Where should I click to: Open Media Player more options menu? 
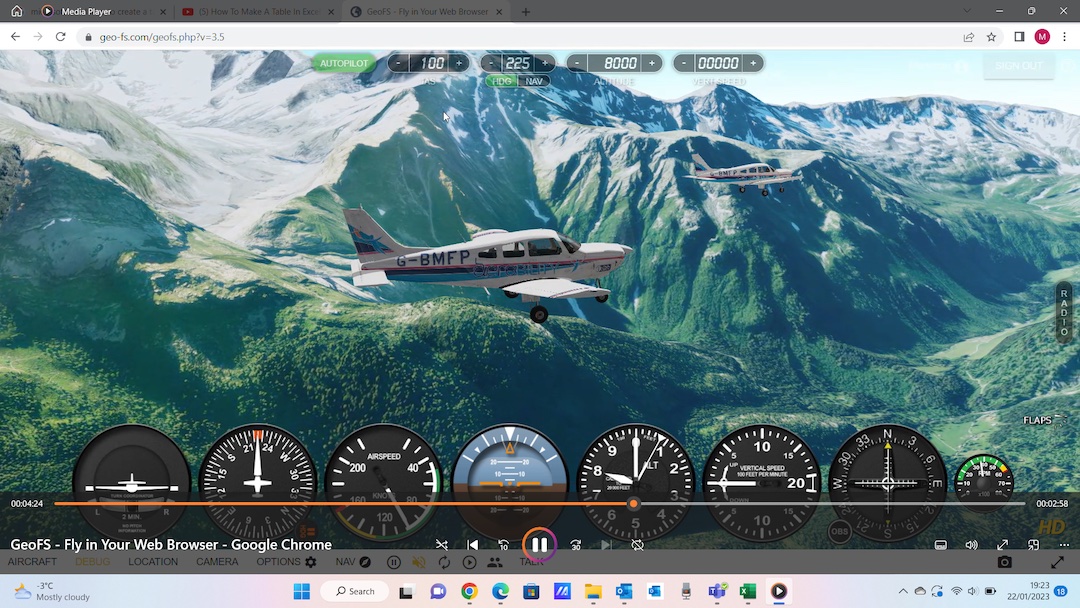[x=1064, y=545]
